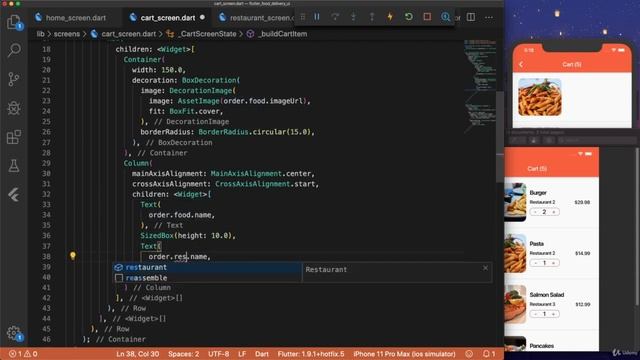Change encoding via UTF-8 status item
The image size is (640, 360).
[218, 354]
